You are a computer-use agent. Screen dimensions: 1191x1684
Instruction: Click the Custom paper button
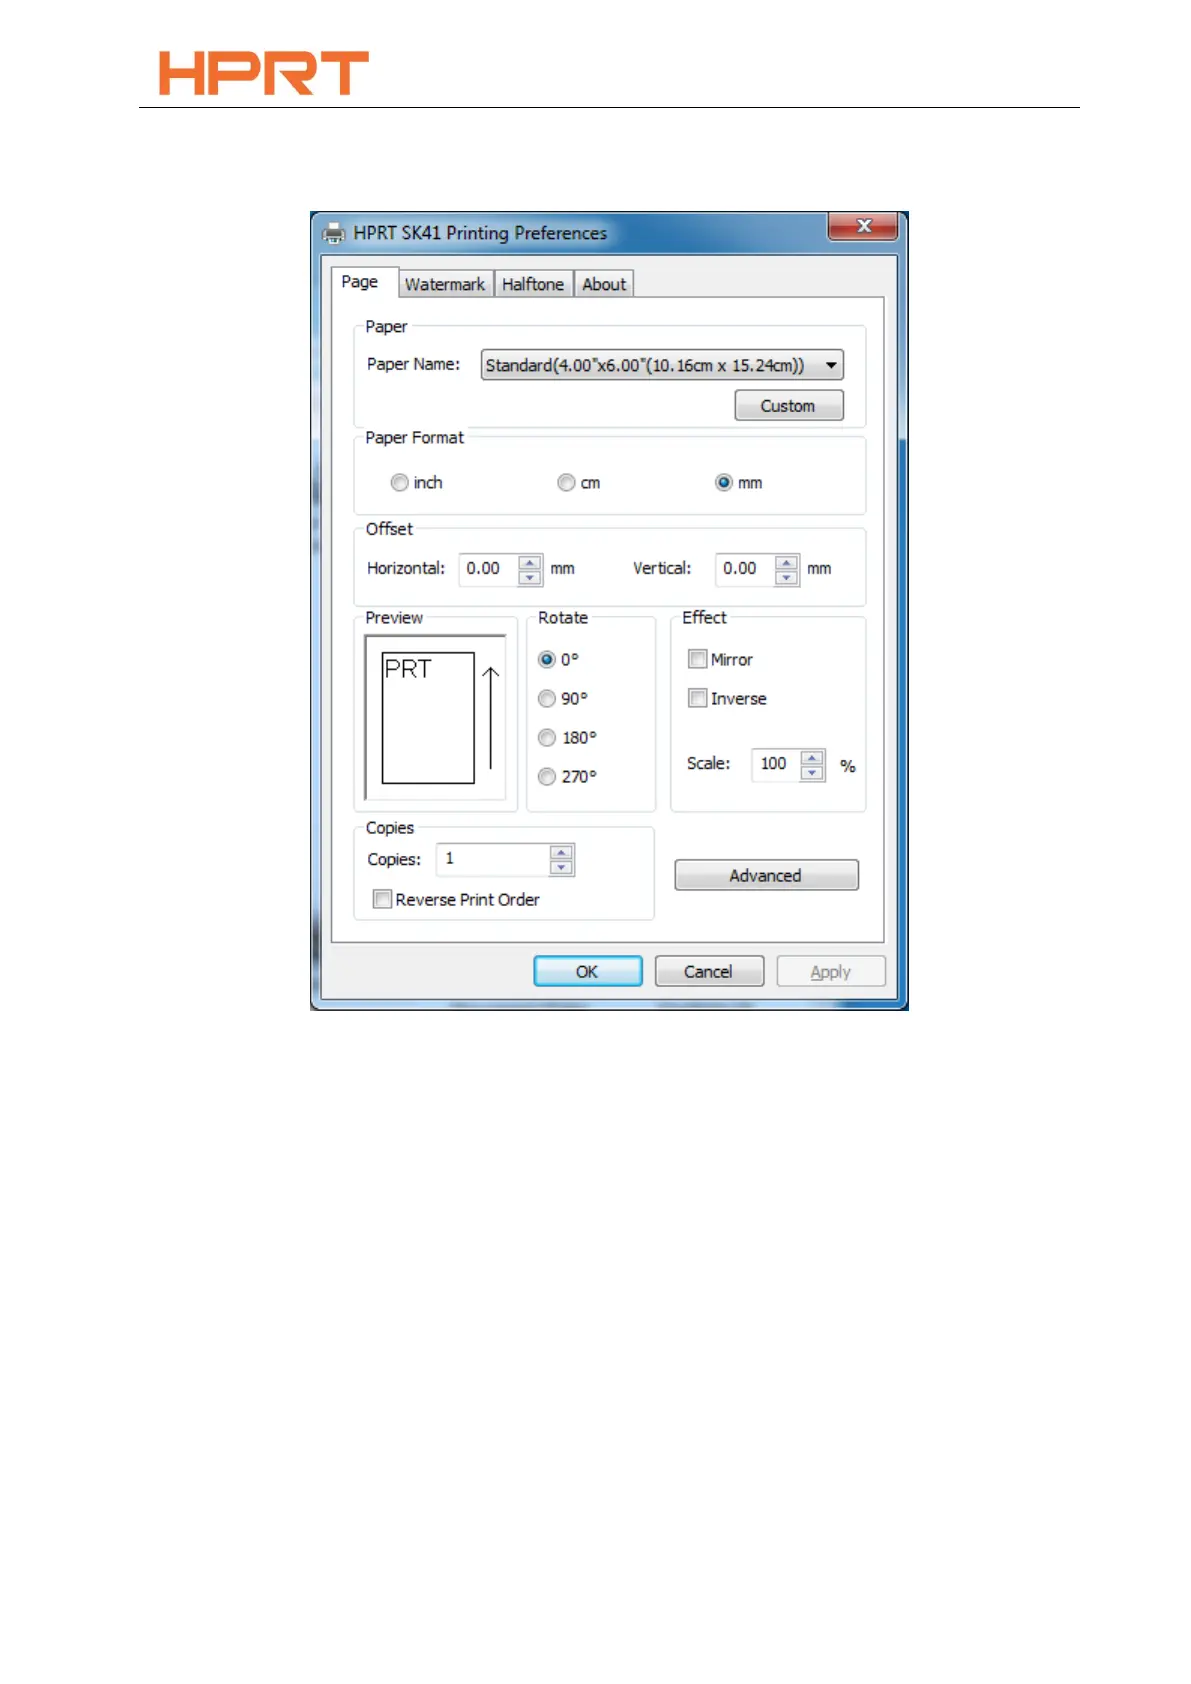789,405
